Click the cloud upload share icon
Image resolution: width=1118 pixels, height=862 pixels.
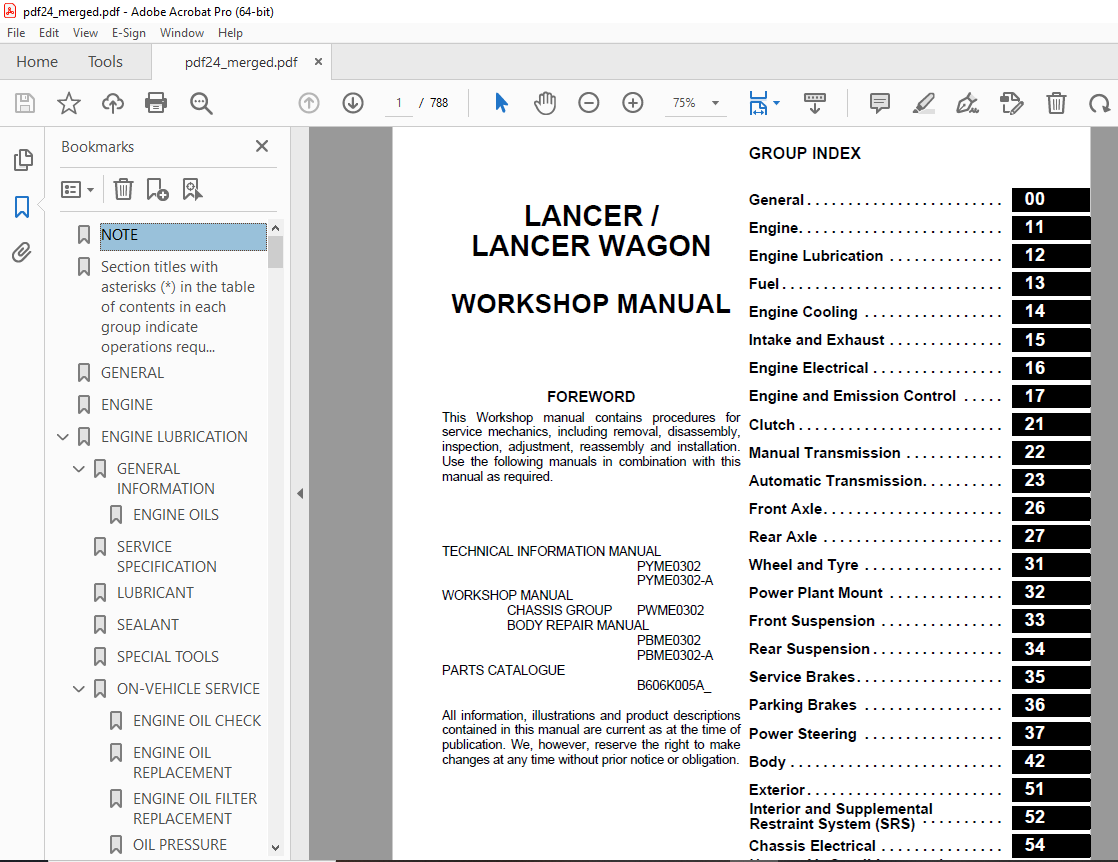coord(113,103)
